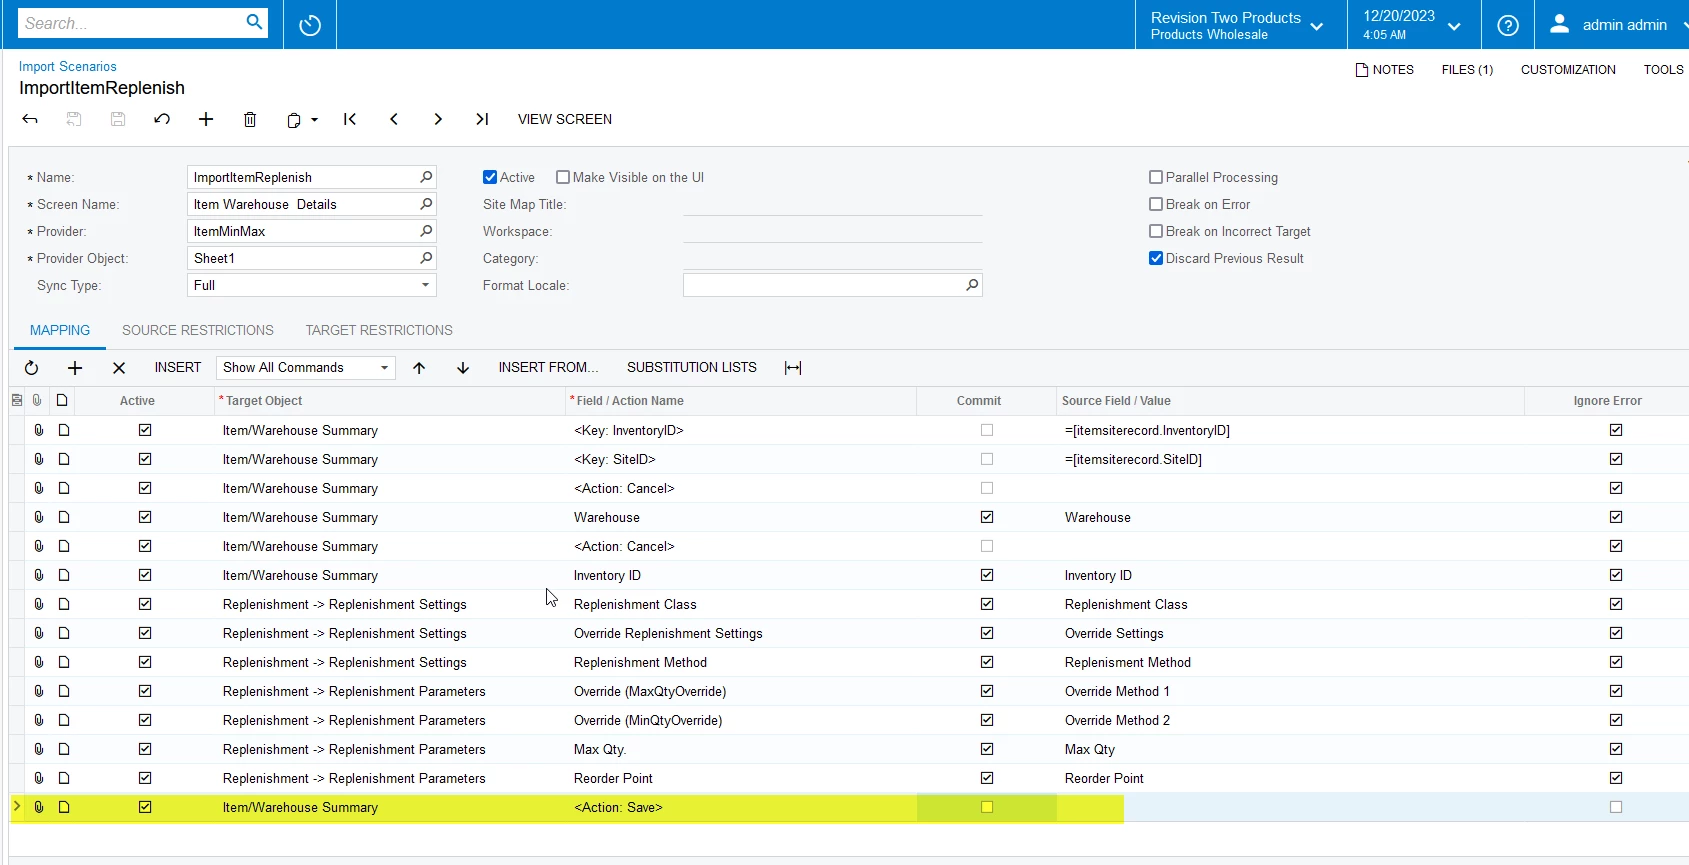The width and height of the screenshot is (1689, 865).
Task: Add new record with toolbar plus icon
Action: pos(206,119)
